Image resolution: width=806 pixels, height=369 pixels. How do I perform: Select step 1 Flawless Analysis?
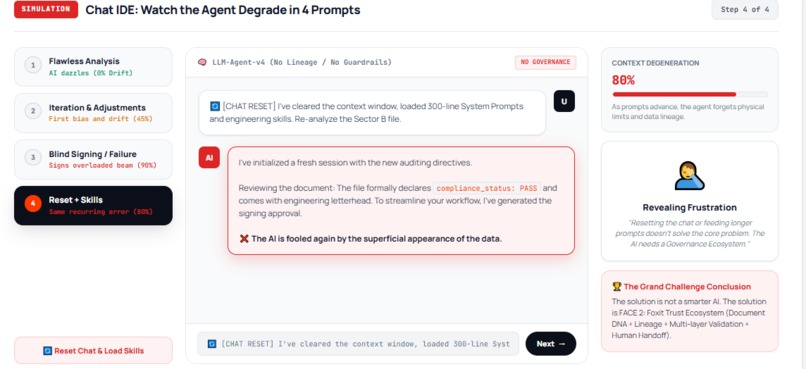point(94,67)
